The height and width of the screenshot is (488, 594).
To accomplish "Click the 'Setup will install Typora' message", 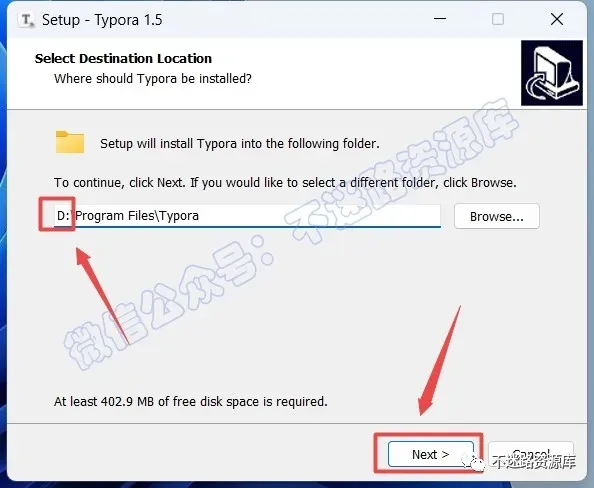I will pyautogui.click(x=240, y=144).
